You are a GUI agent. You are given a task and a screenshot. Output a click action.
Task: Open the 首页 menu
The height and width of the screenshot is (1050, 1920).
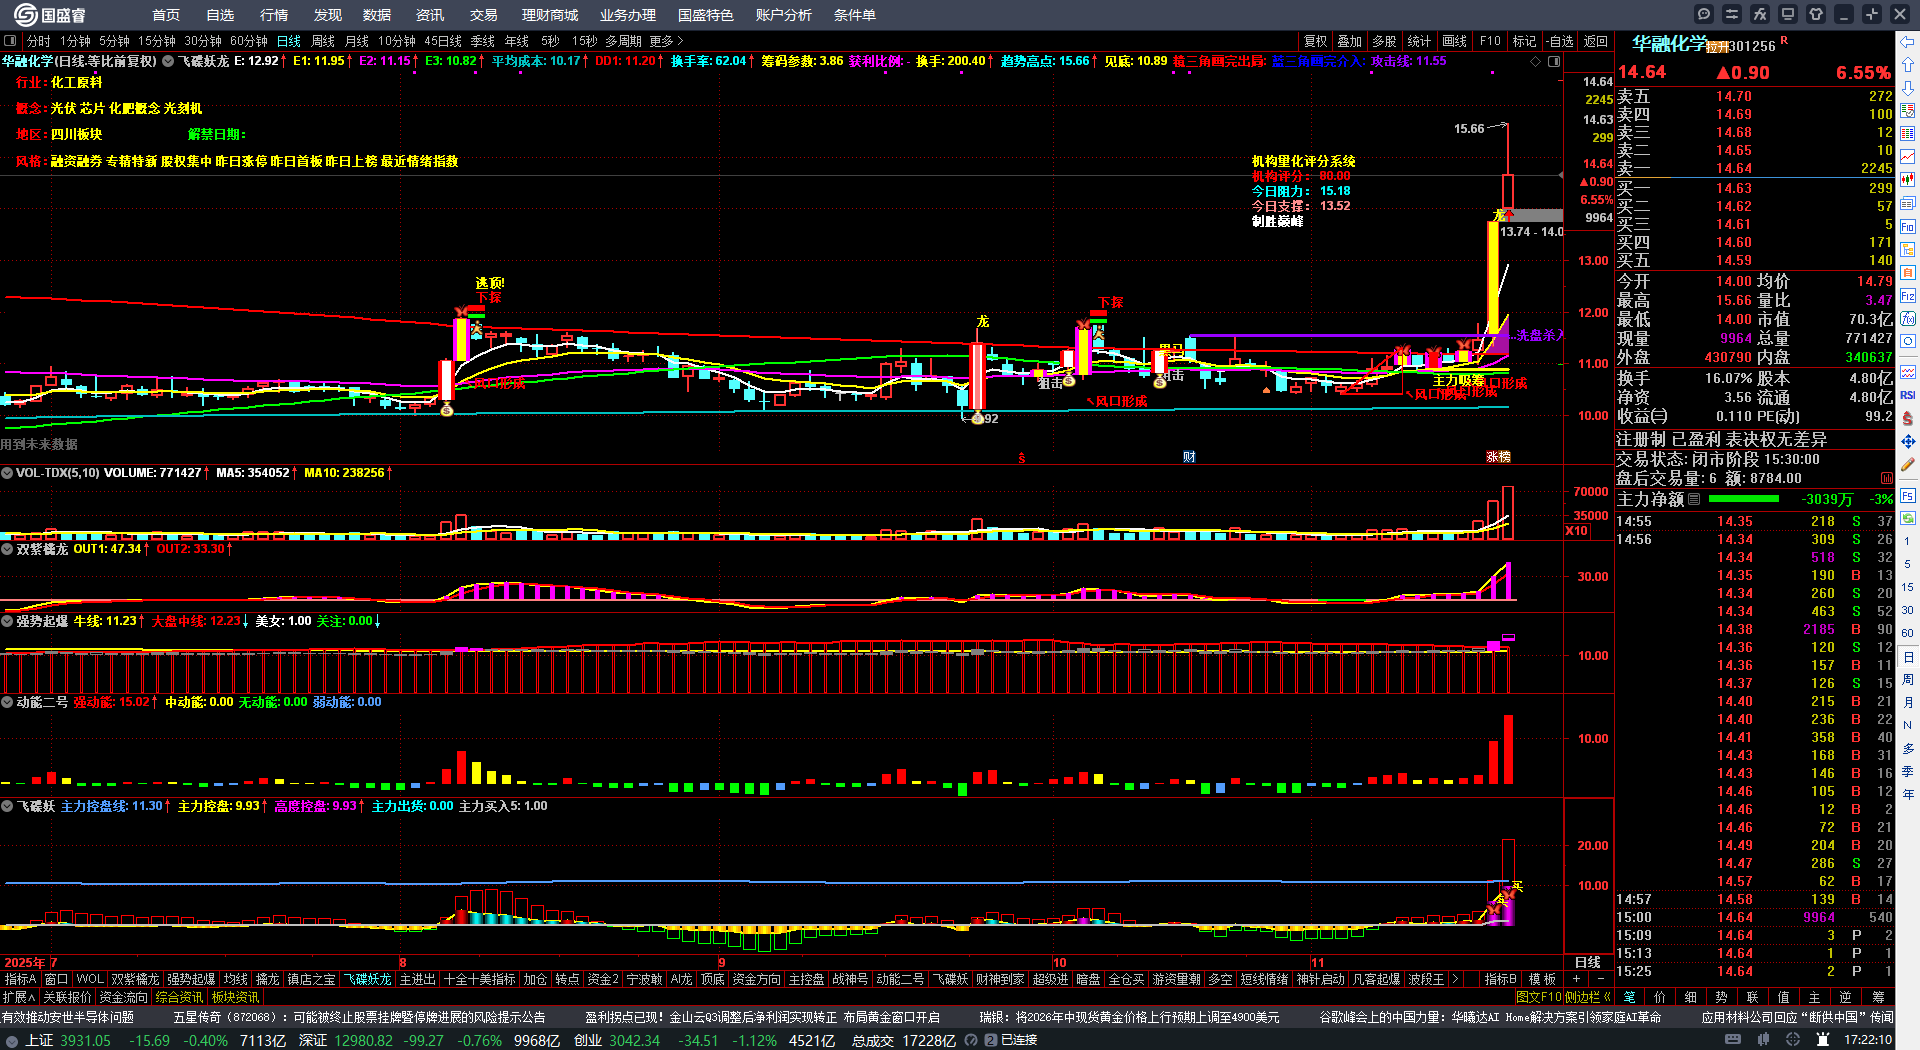(x=166, y=15)
